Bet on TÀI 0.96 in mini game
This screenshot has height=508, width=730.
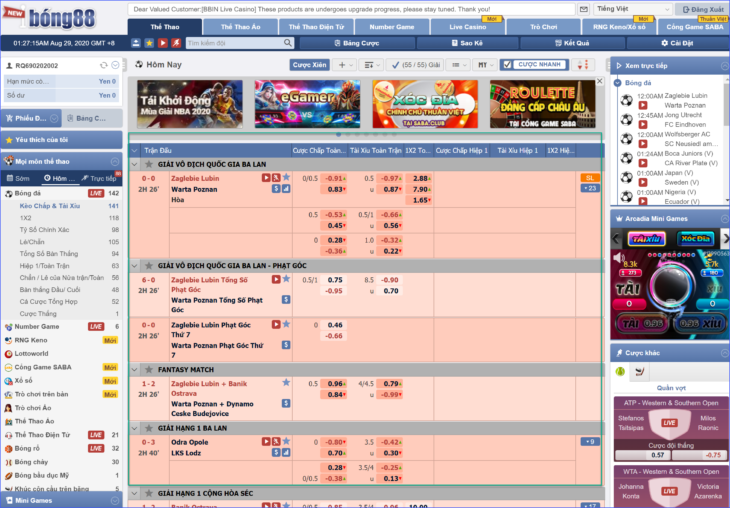click(642, 323)
